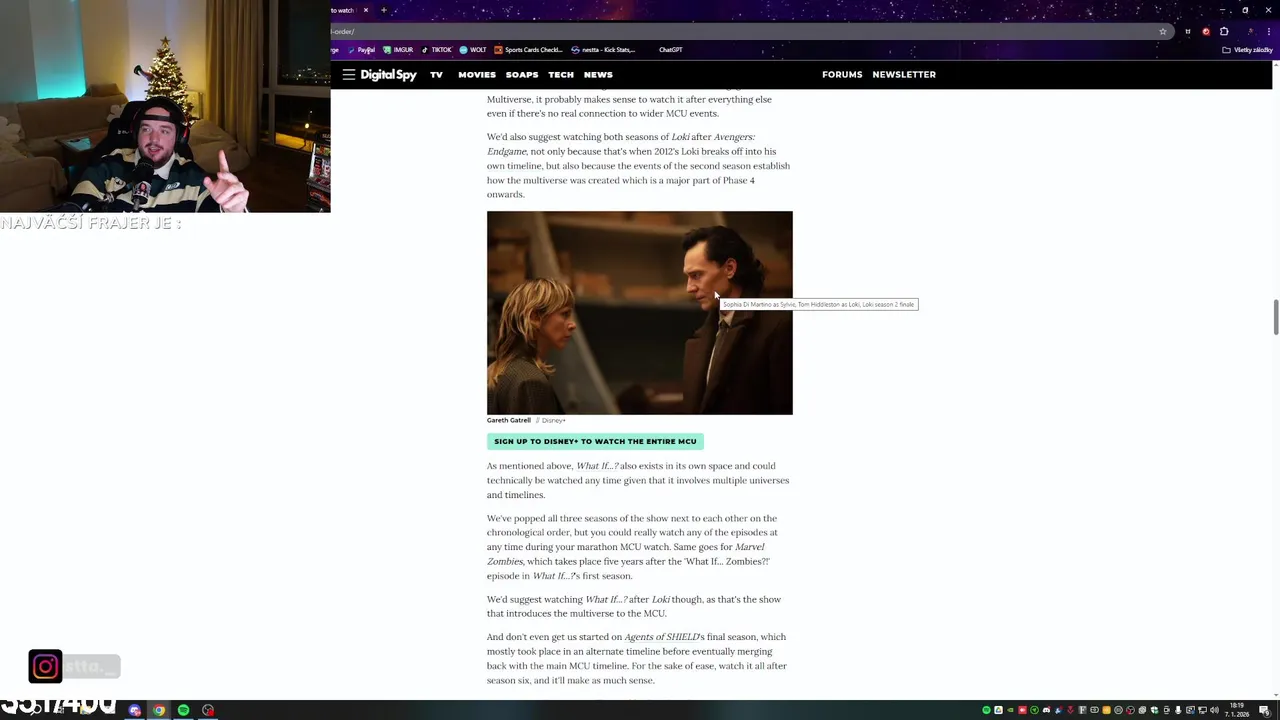Viewport: 1280px width, 720px height.
Task: Click the NVIDIA tray icon
Action: pos(1010,710)
